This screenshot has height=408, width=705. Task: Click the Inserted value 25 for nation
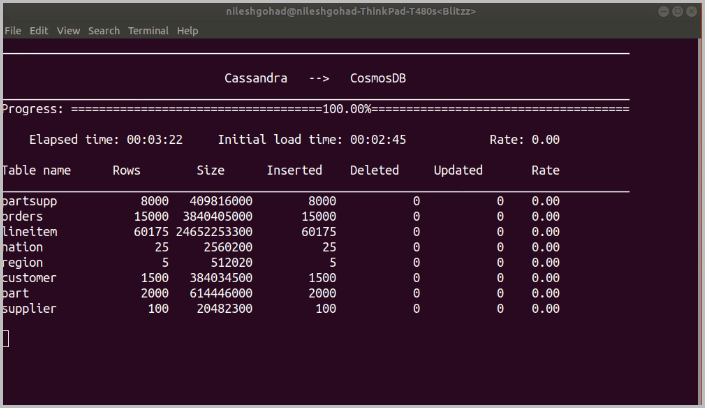pos(329,247)
